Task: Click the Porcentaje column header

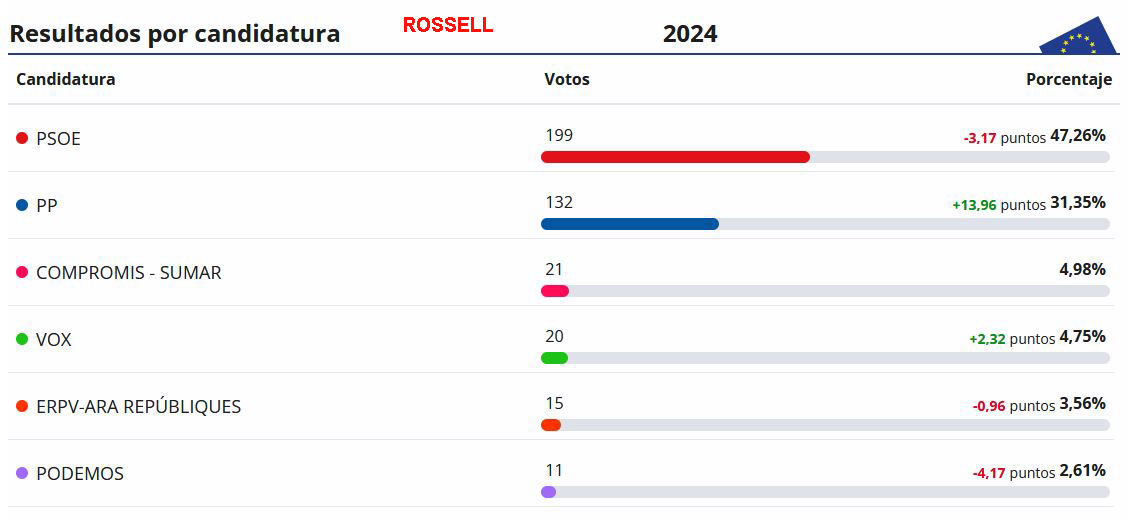Action: (1069, 80)
